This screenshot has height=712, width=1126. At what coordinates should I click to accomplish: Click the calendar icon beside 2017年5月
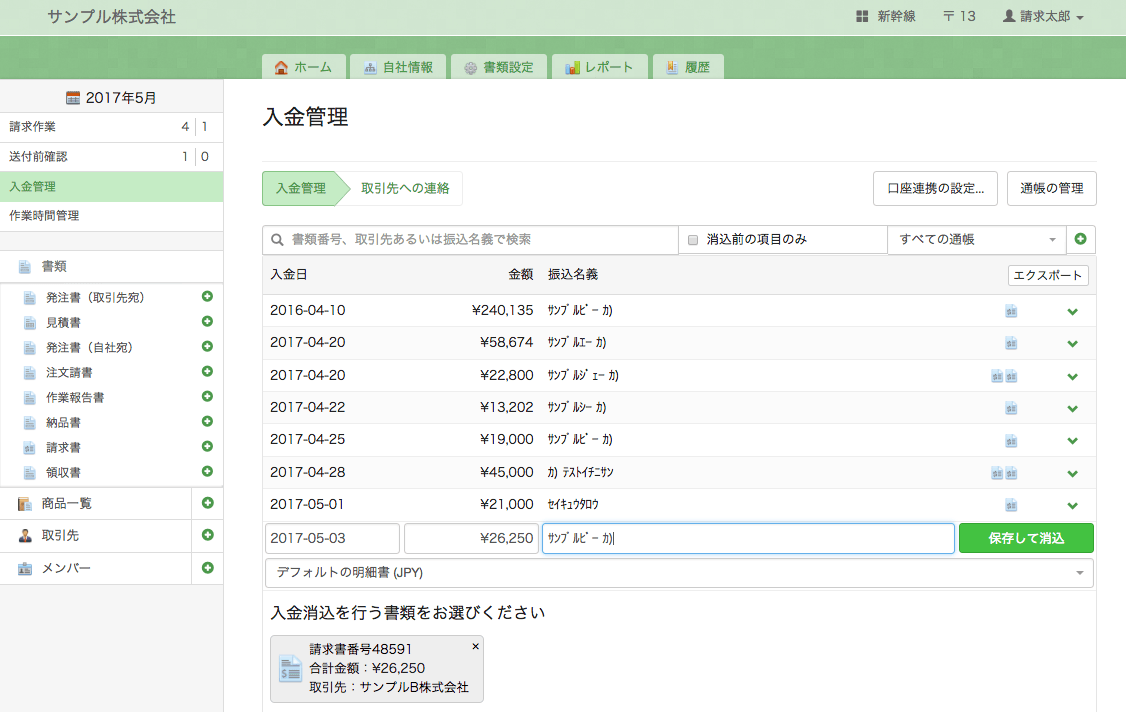pos(73,98)
